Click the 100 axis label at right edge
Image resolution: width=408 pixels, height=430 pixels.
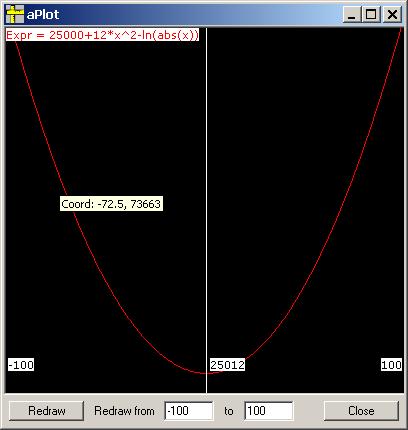pyautogui.click(x=391, y=365)
